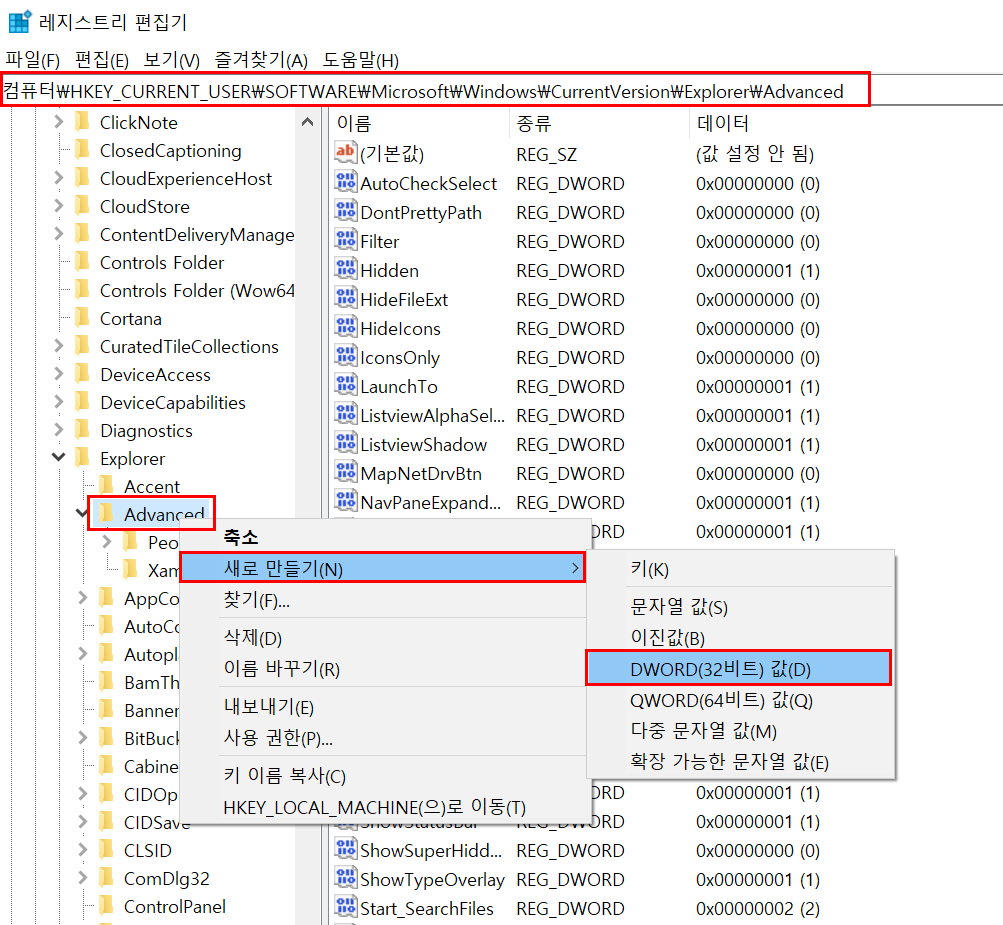Choose 다중 문자열 값(M) option
Image resolution: width=1003 pixels, height=925 pixels.
point(740,731)
